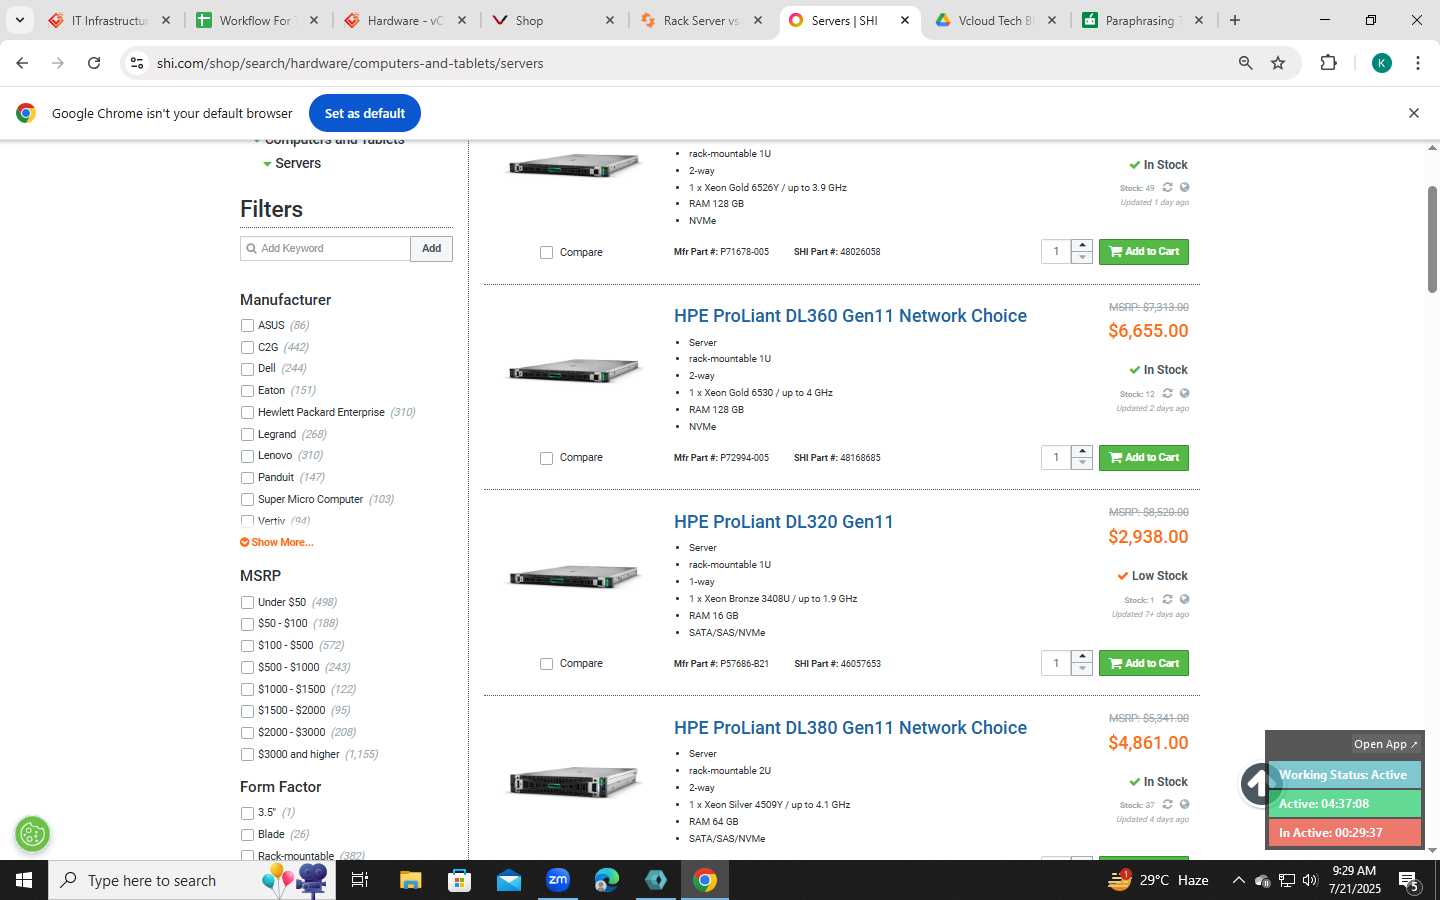Switch to the IT Infrastructure tab

coord(110,20)
